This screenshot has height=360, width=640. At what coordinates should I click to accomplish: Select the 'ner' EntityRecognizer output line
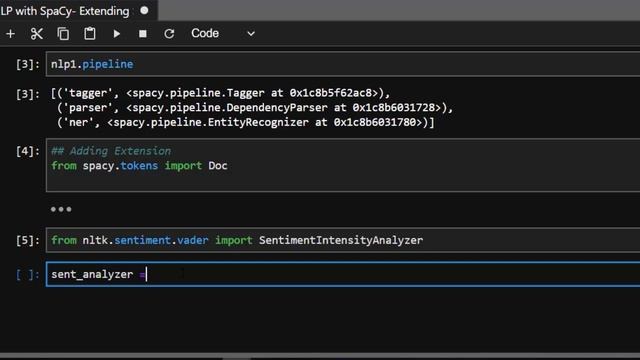[x=246, y=122]
